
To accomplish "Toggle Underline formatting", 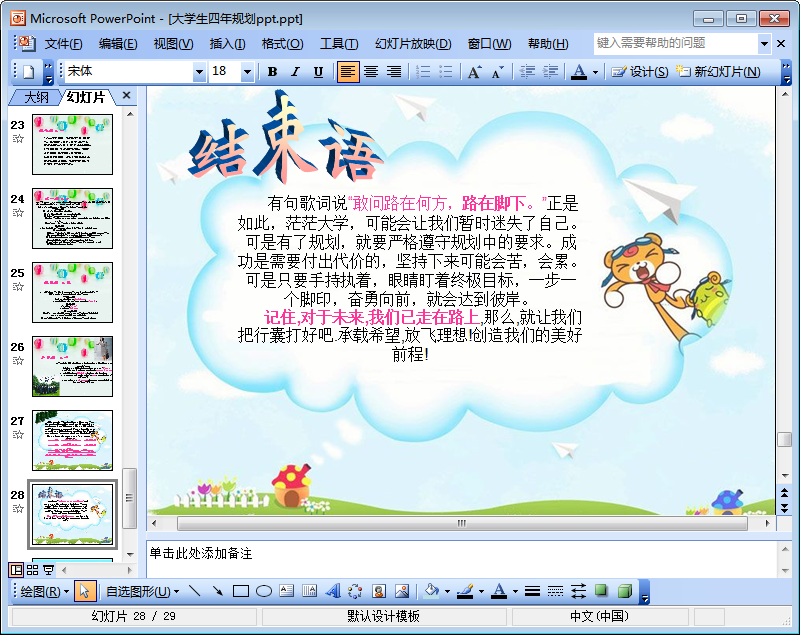I will point(318,72).
